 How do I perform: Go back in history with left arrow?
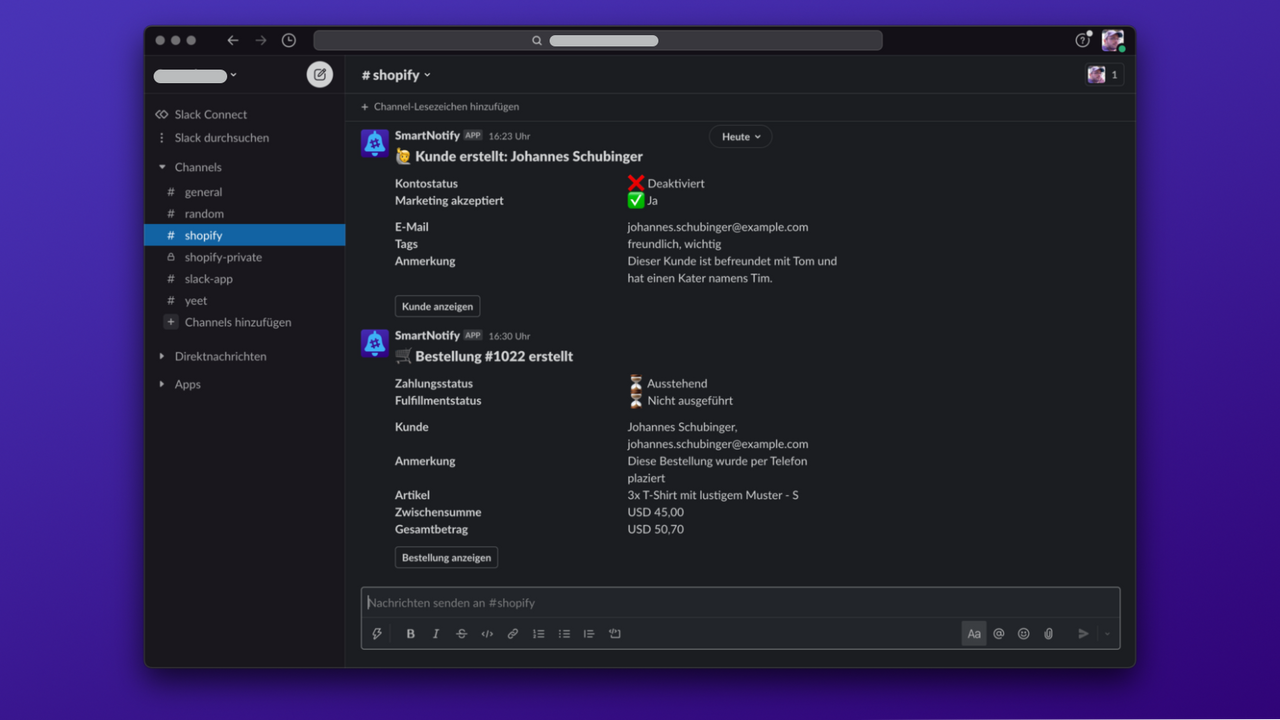[233, 40]
